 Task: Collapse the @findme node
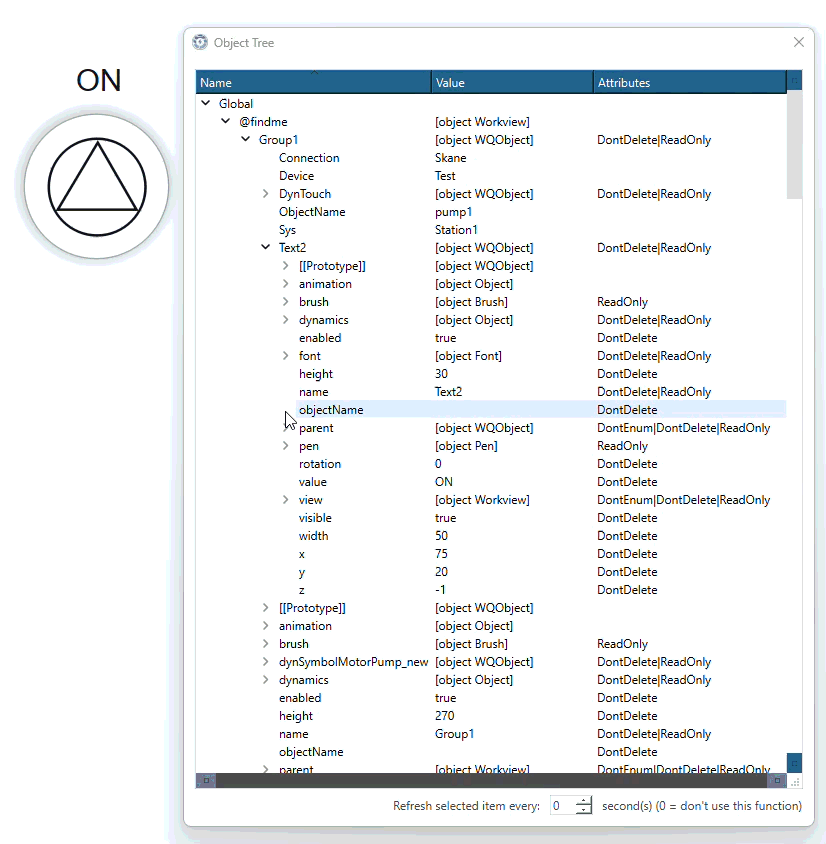(226, 122)
